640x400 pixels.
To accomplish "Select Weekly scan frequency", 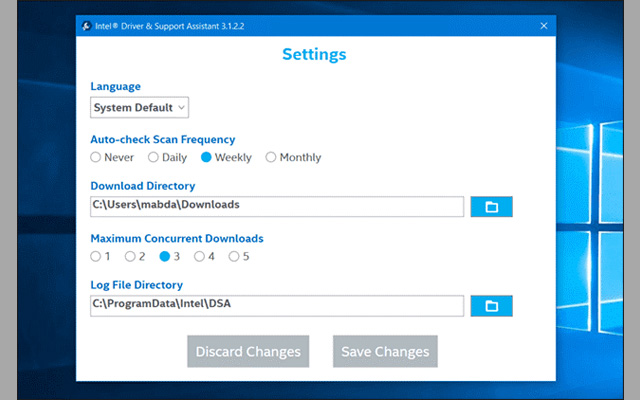I will click(x=206, y=157).
